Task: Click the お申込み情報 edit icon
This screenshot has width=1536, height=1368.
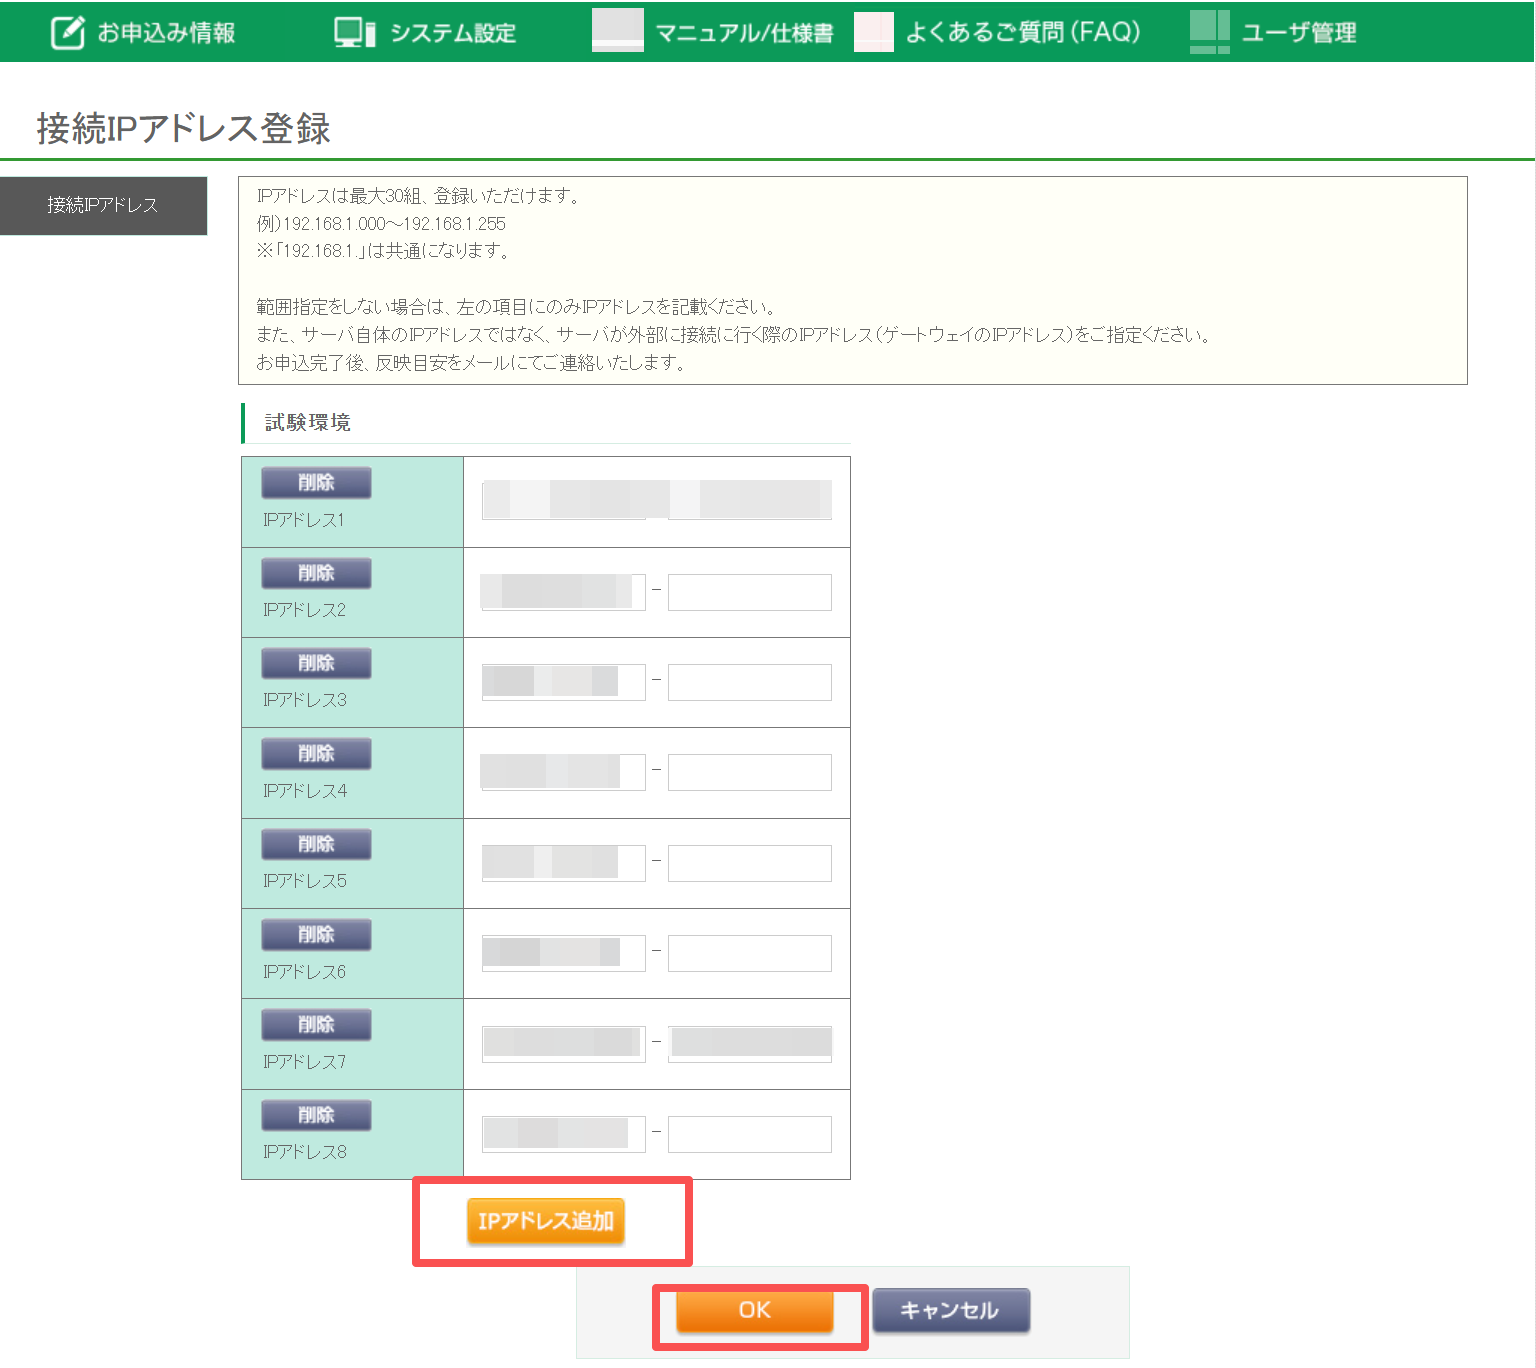Action: pos(67,32)
